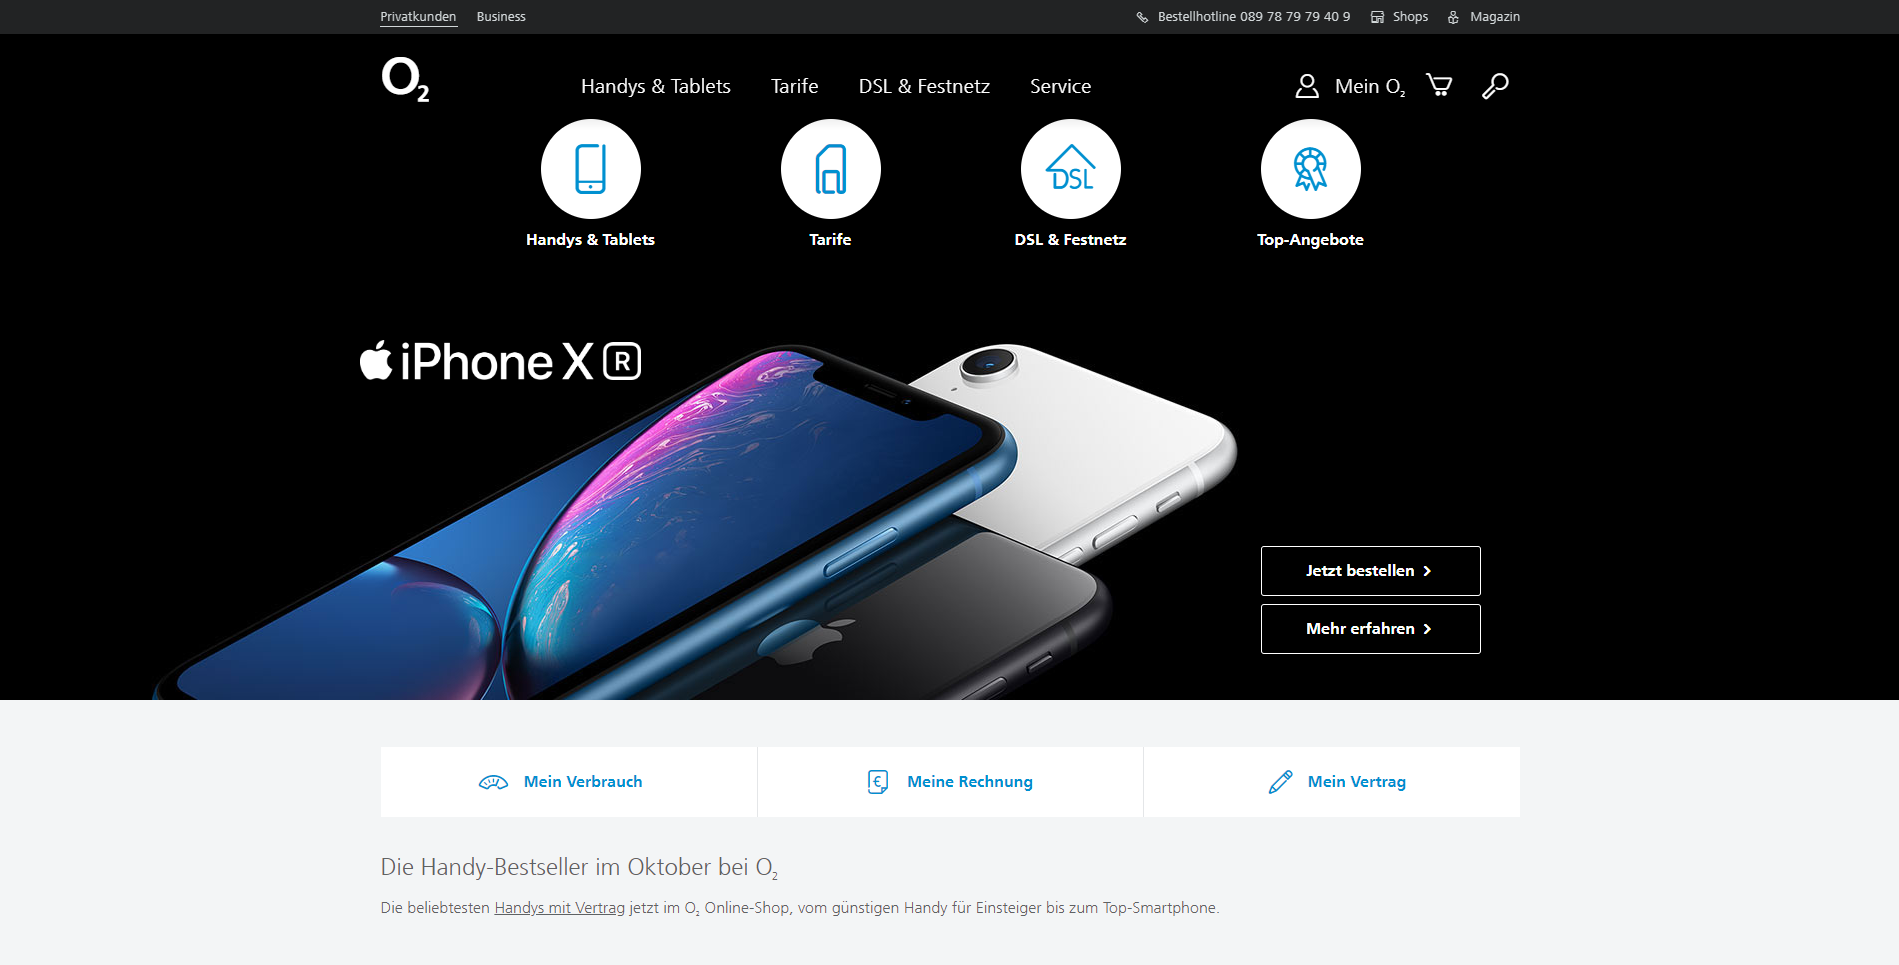
Task: Open the Tarife navigation menu
Action: point(795,87)
